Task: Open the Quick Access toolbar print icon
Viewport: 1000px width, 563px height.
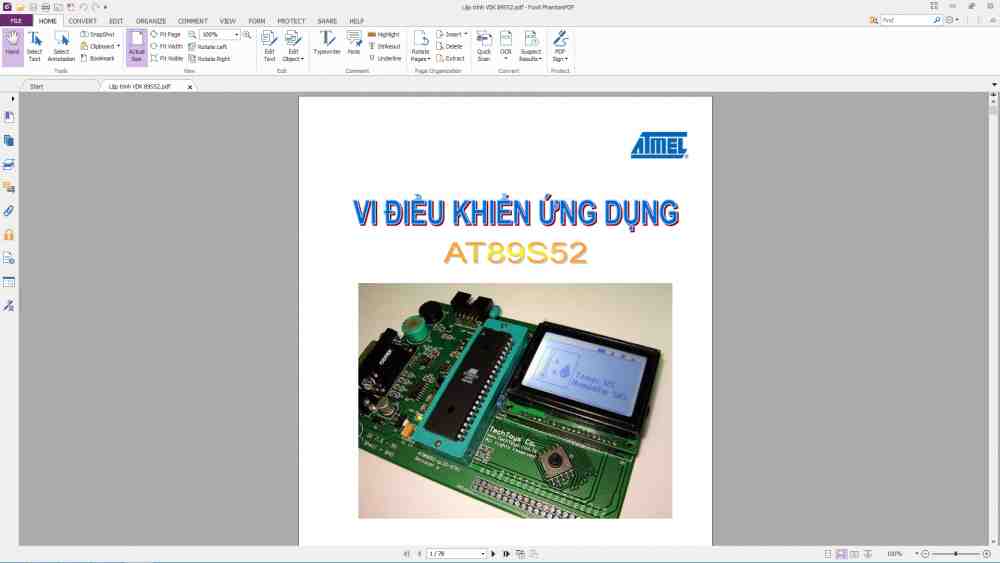Action: point(45,7)
